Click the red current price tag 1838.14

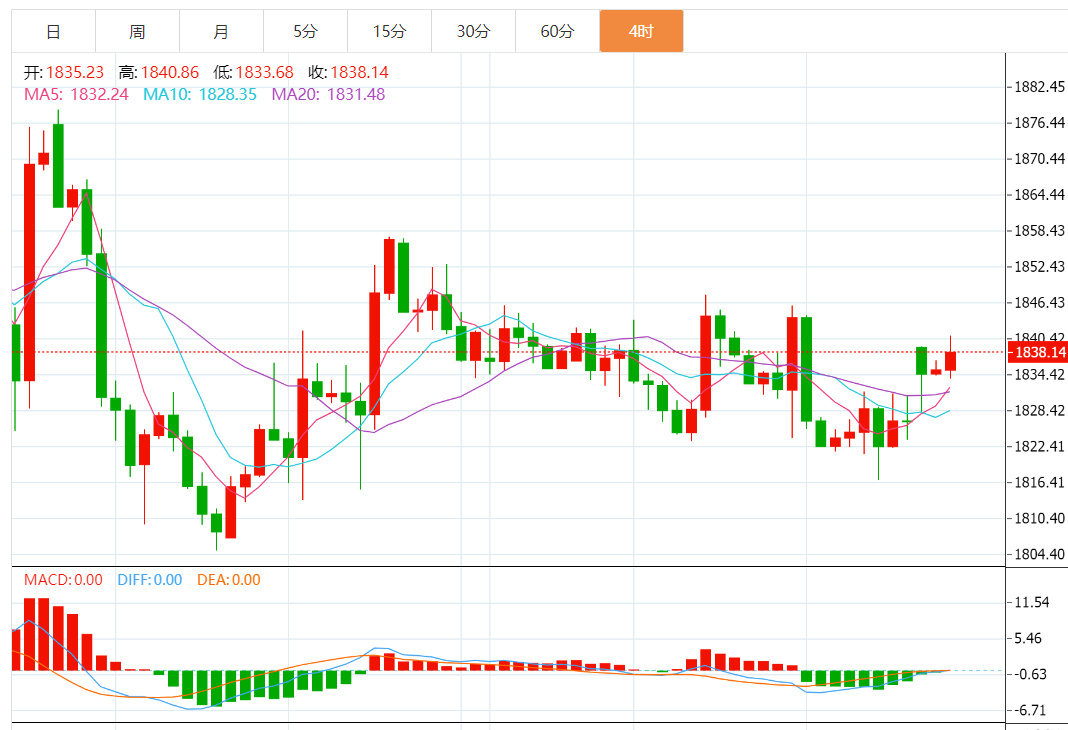click(1037, 352)
